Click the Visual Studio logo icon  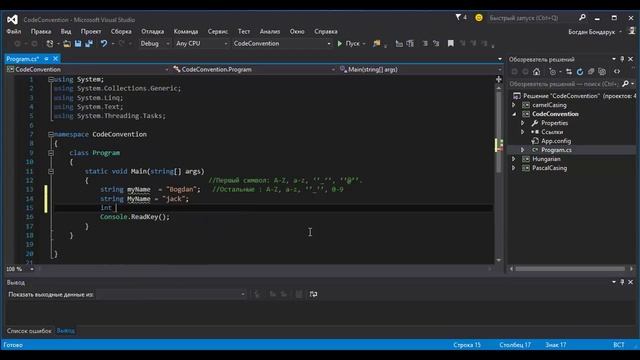[12, 19]
